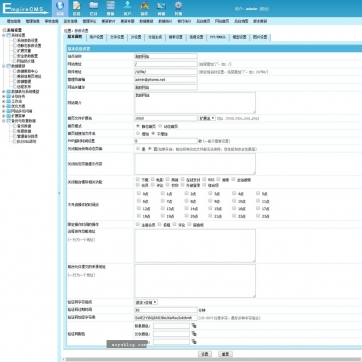Open the text color picker icon for verification code

194,334
